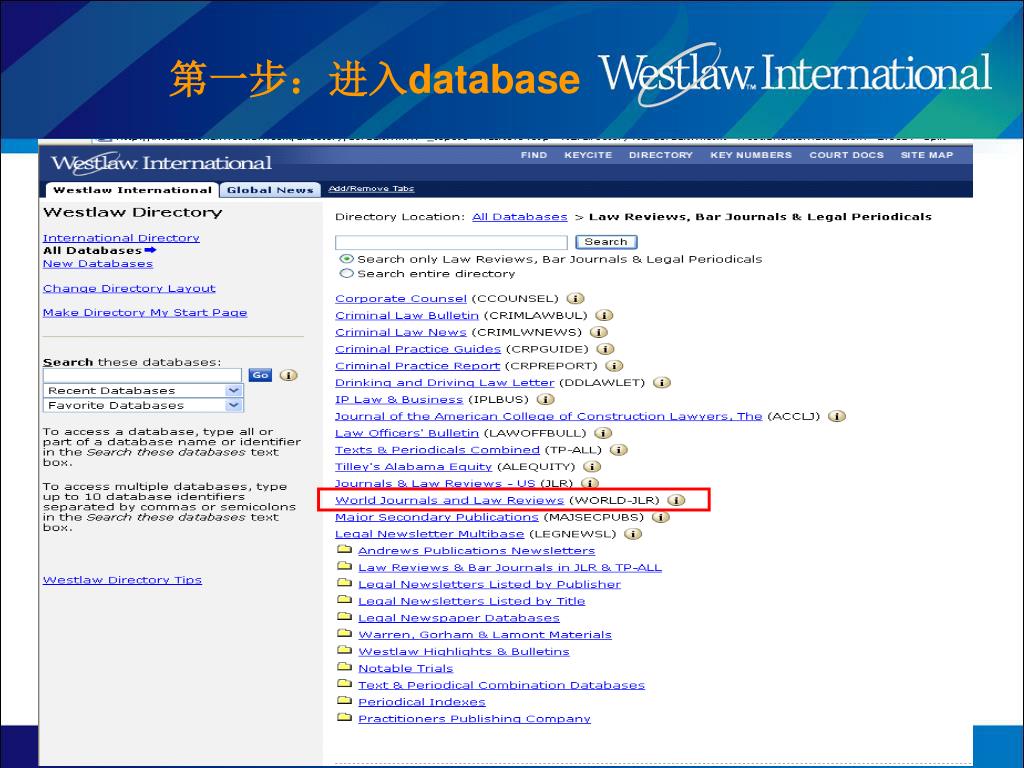1024x768 pixels.
Task: Open Legal Newsletter Multibase link
Action: 430,534
